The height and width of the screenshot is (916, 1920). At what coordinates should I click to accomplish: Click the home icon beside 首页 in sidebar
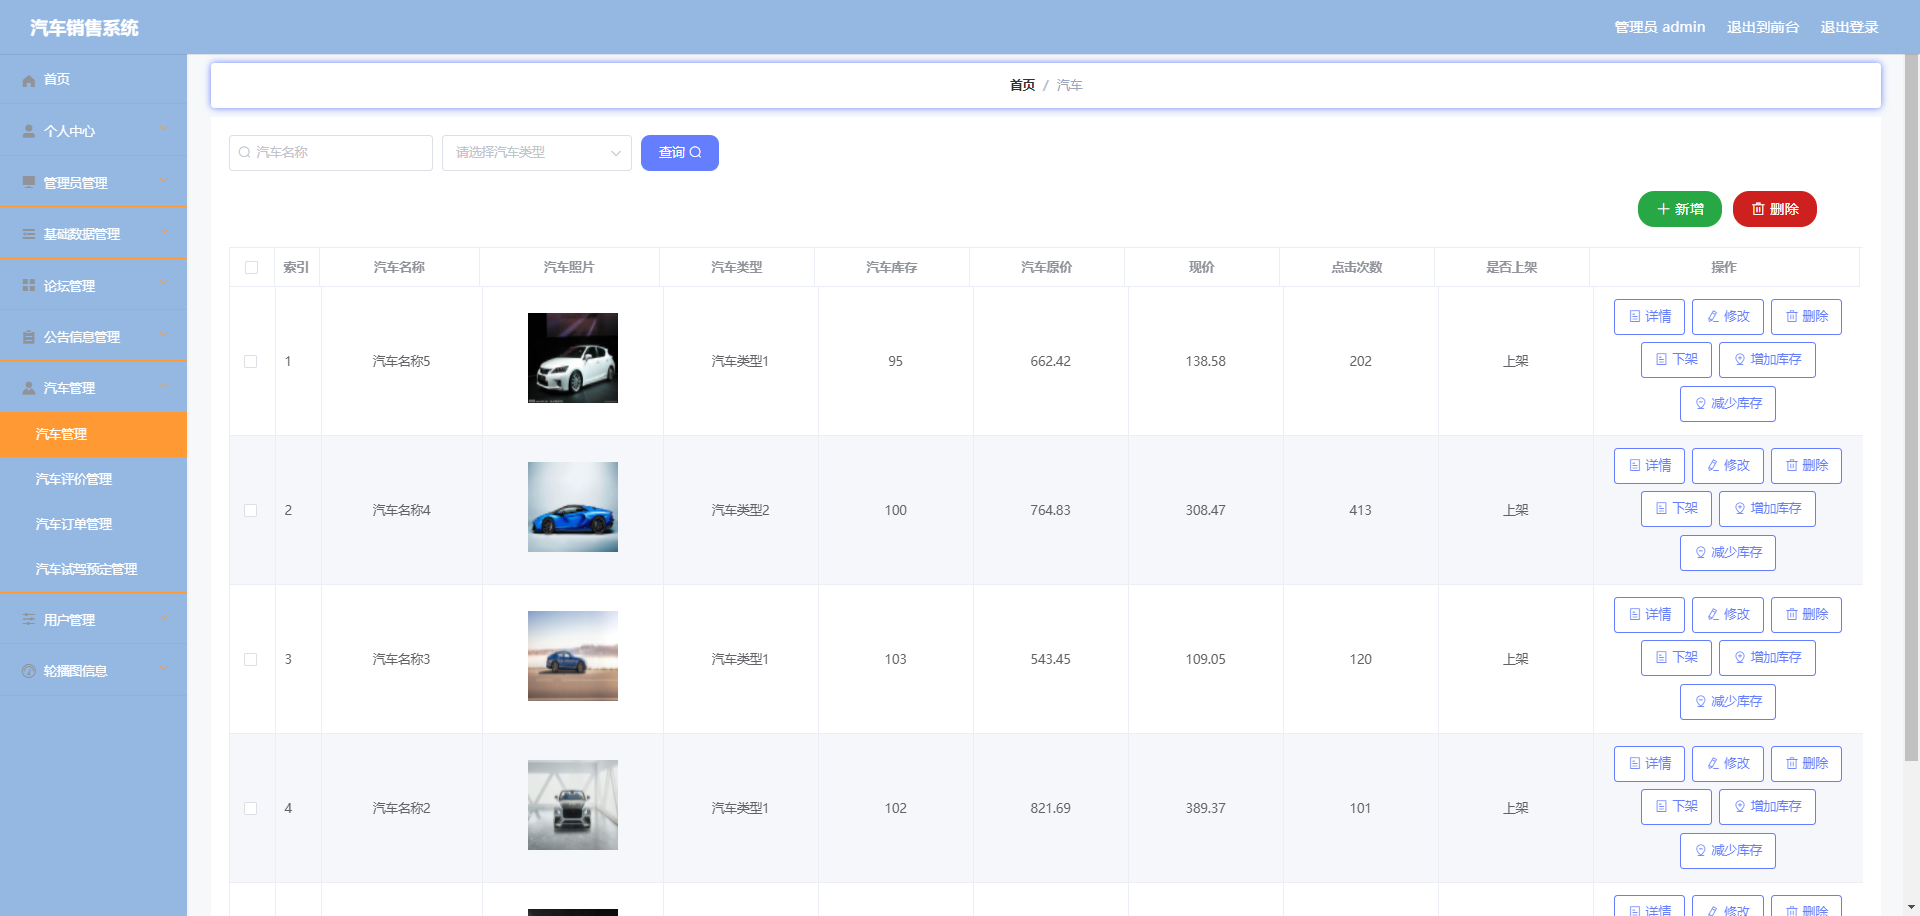click(29, 80)
